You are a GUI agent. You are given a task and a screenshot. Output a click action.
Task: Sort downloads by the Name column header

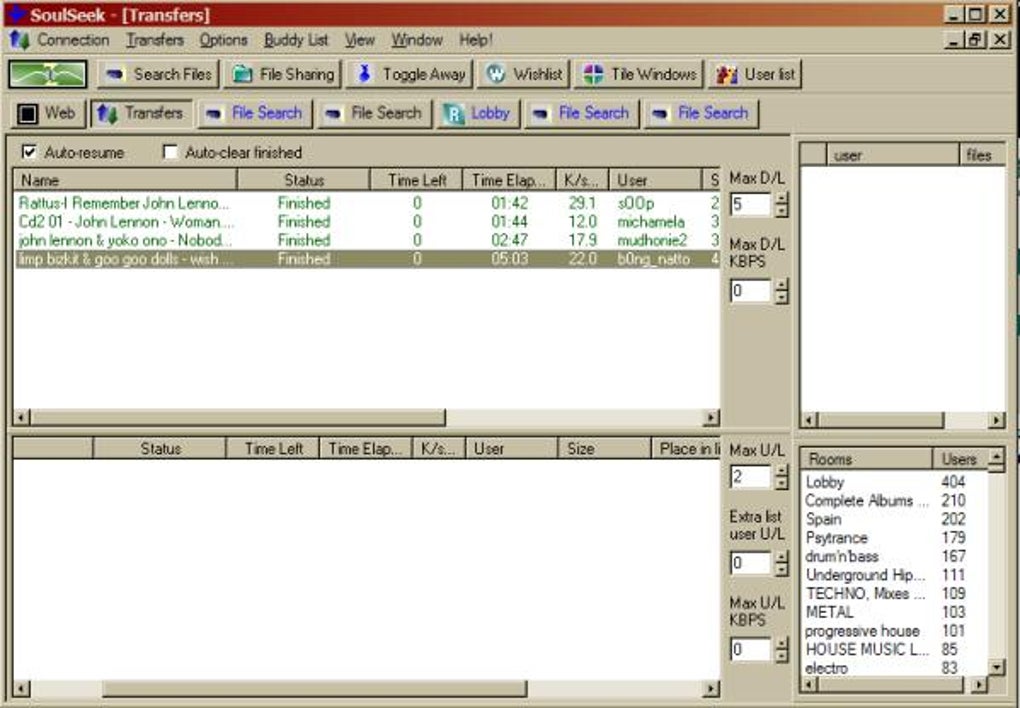(126, 180)
